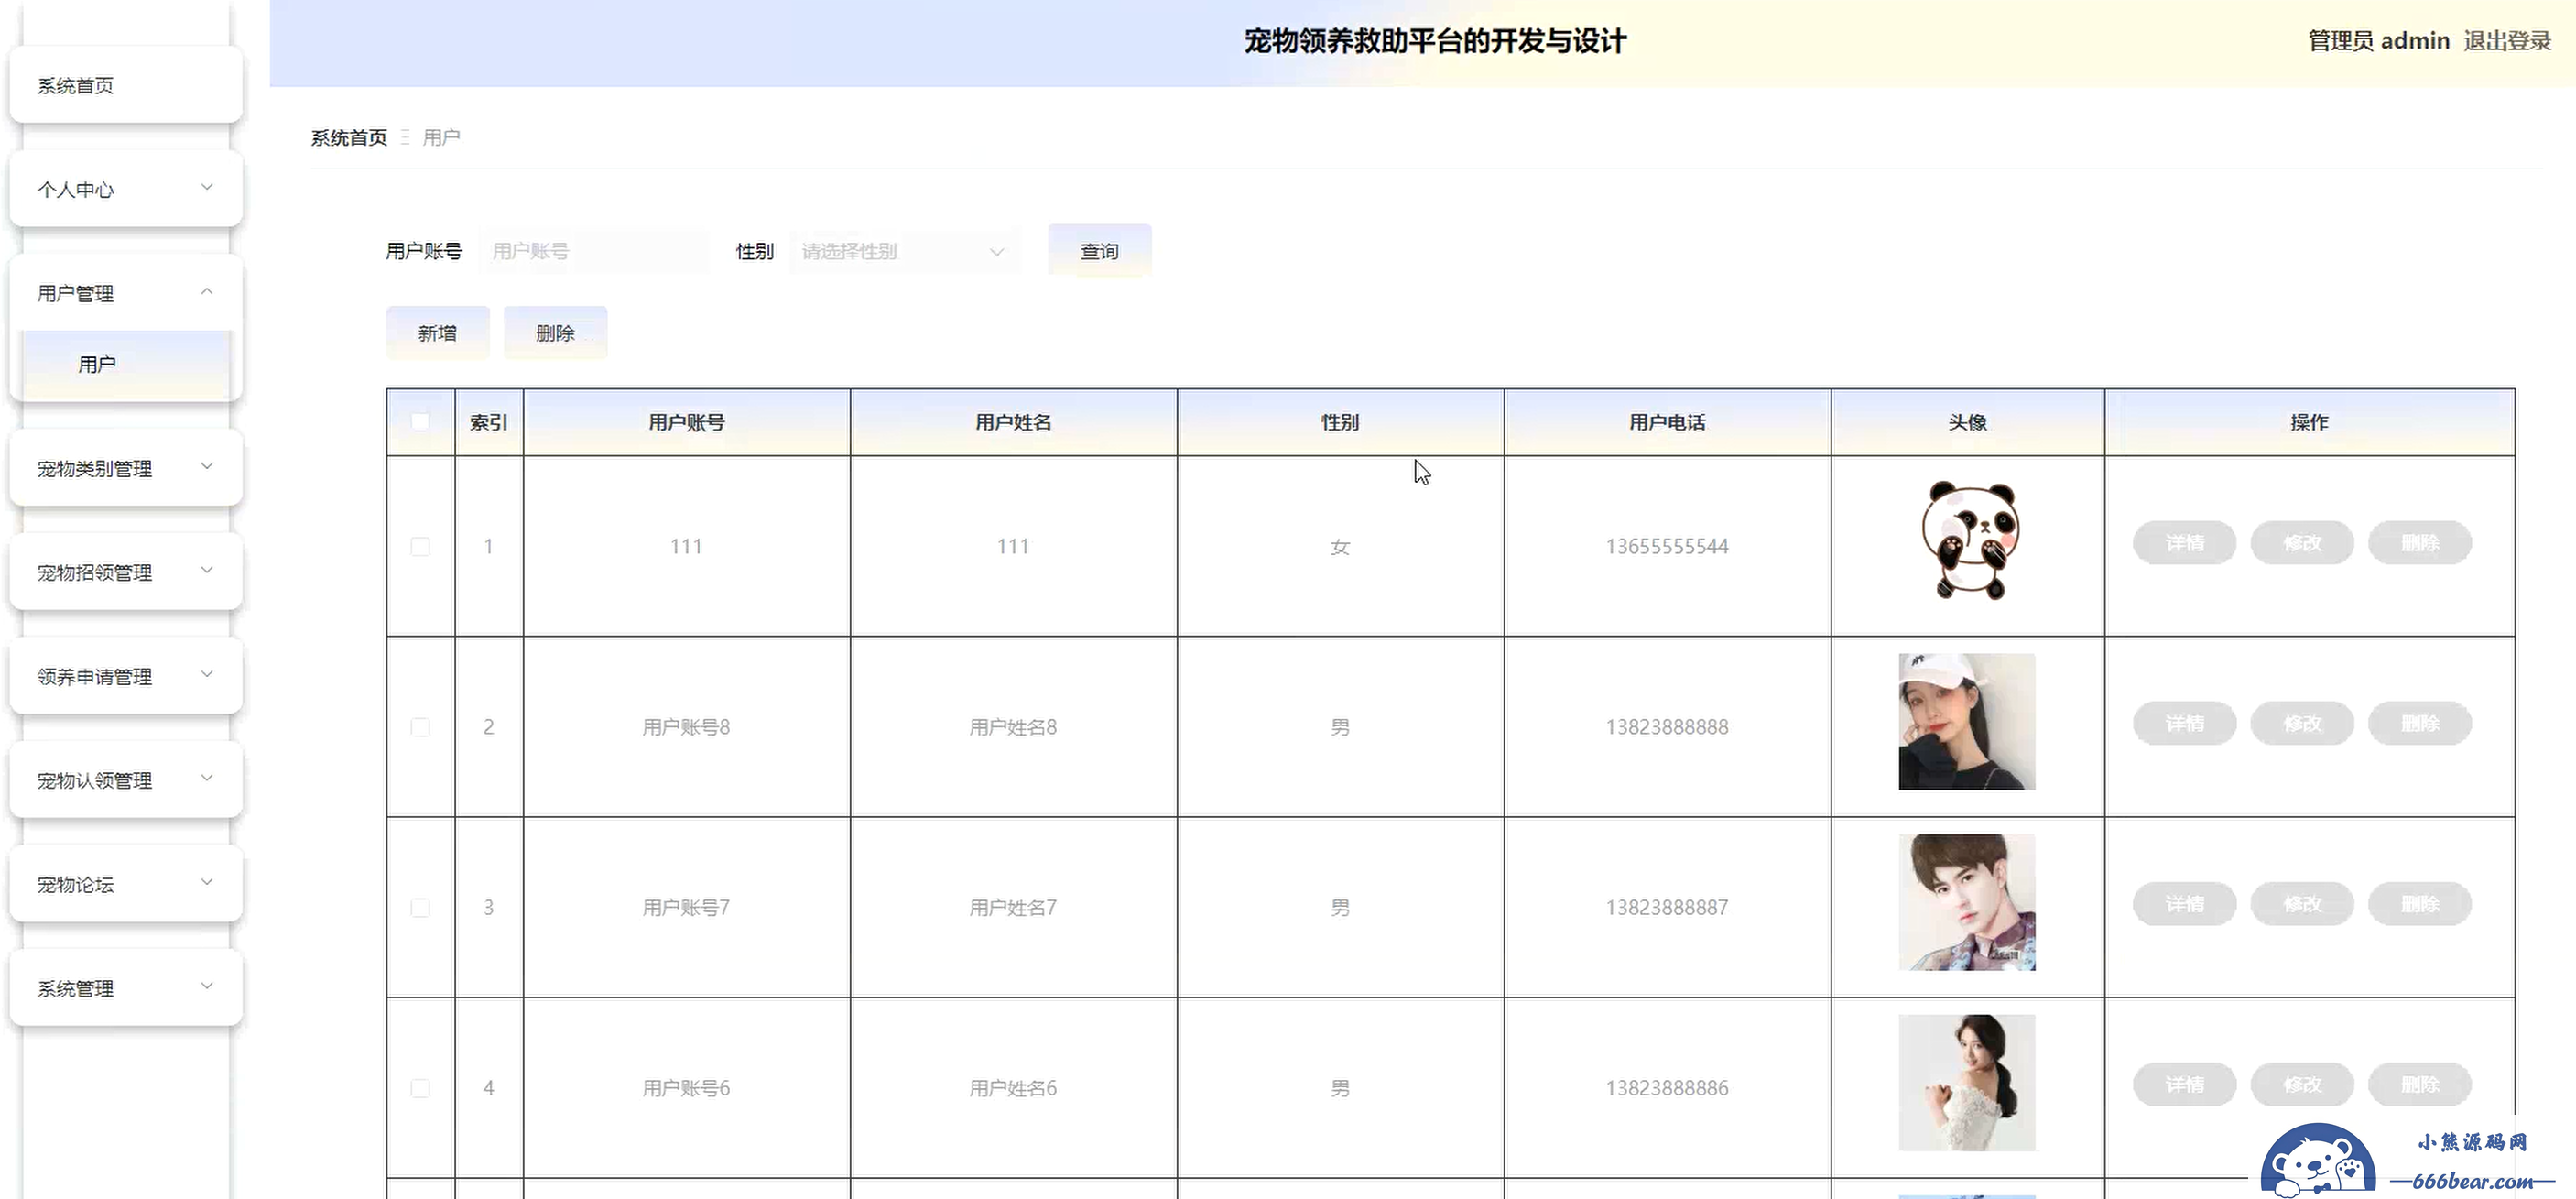Expand the 宠物论坛 menu
The image size is (2576, 1199).
pos(126,884)
